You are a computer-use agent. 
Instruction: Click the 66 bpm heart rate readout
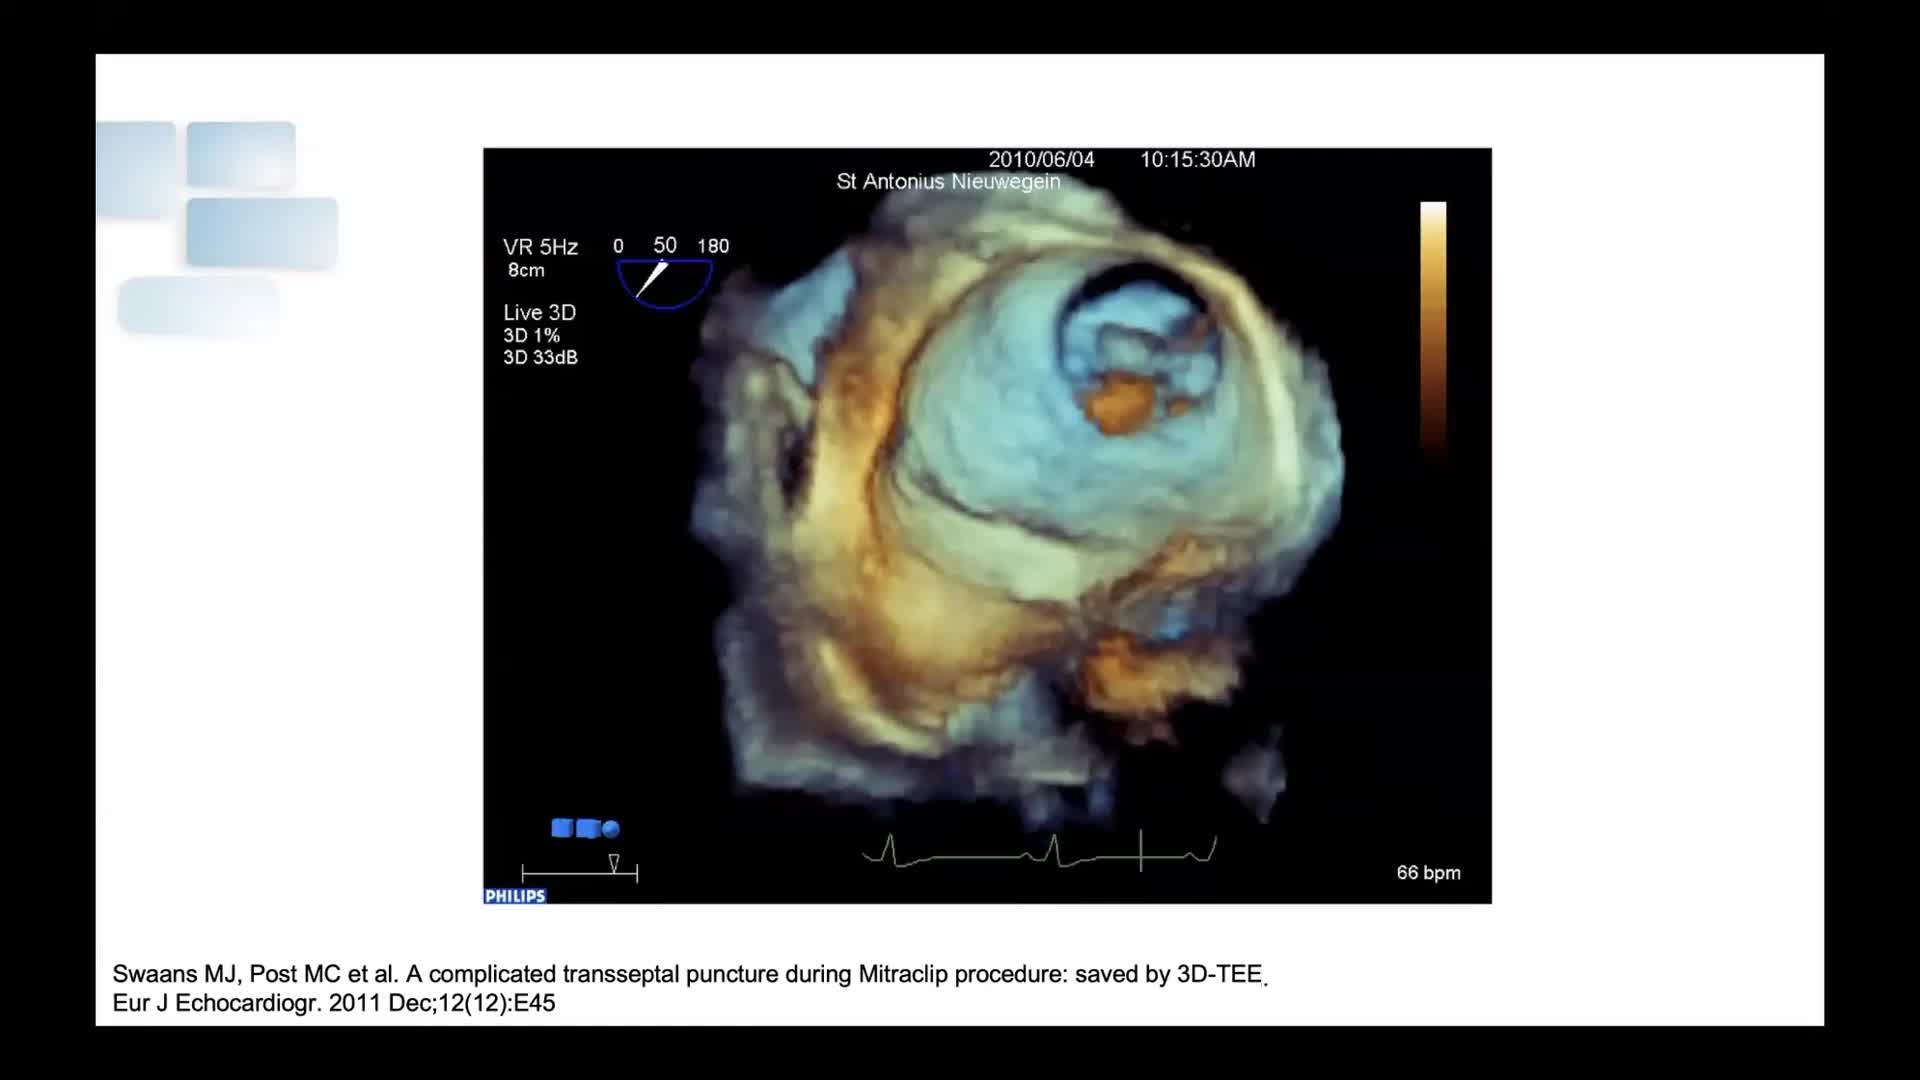(1428, 873)
